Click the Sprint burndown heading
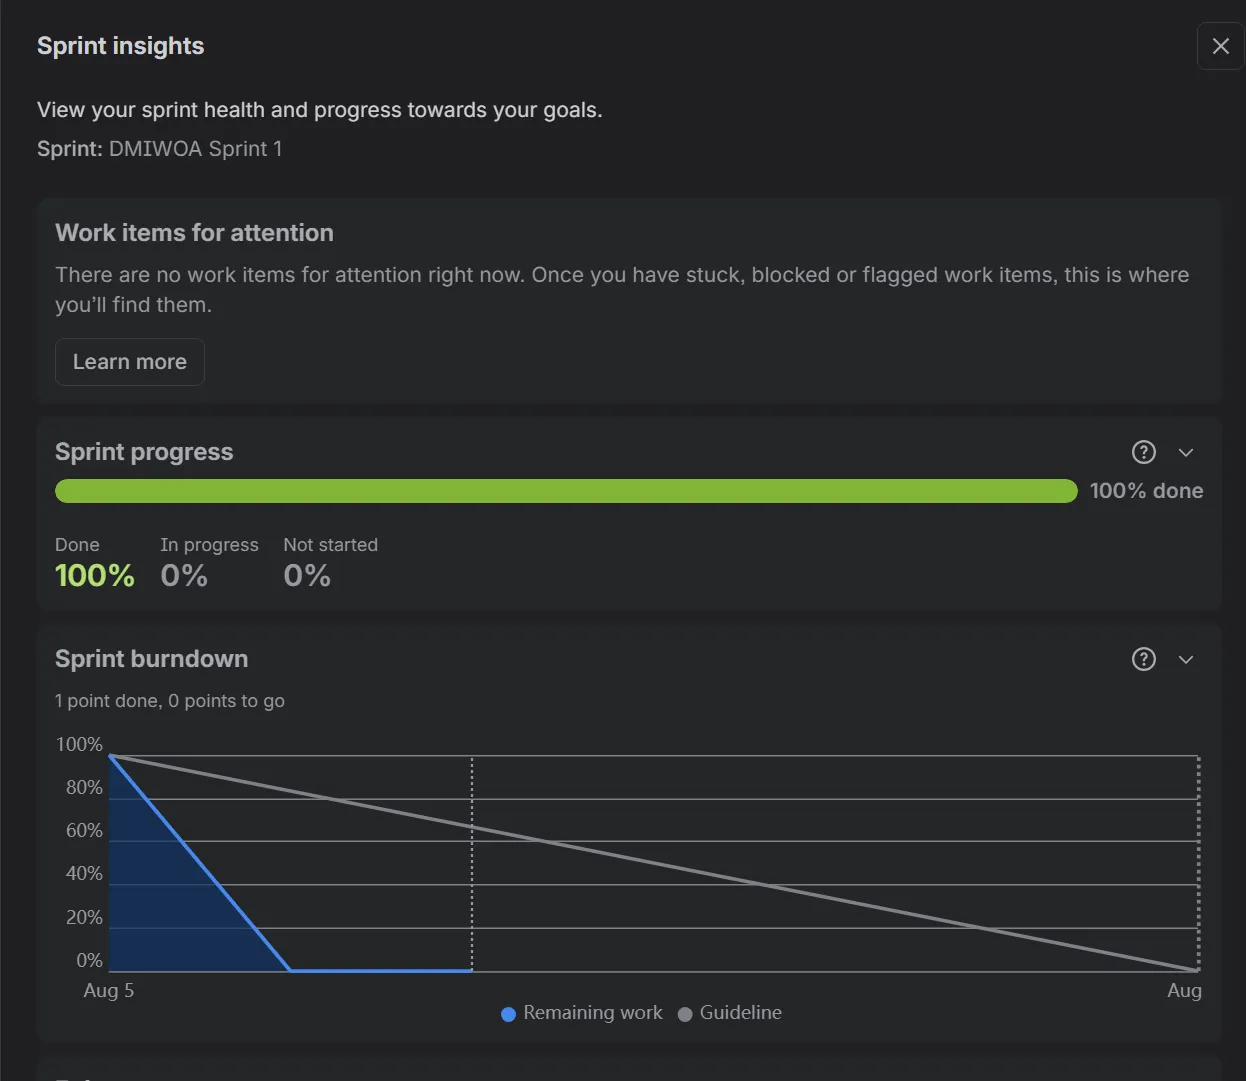Screen dimensions: 1246x1081 [152, 659]
